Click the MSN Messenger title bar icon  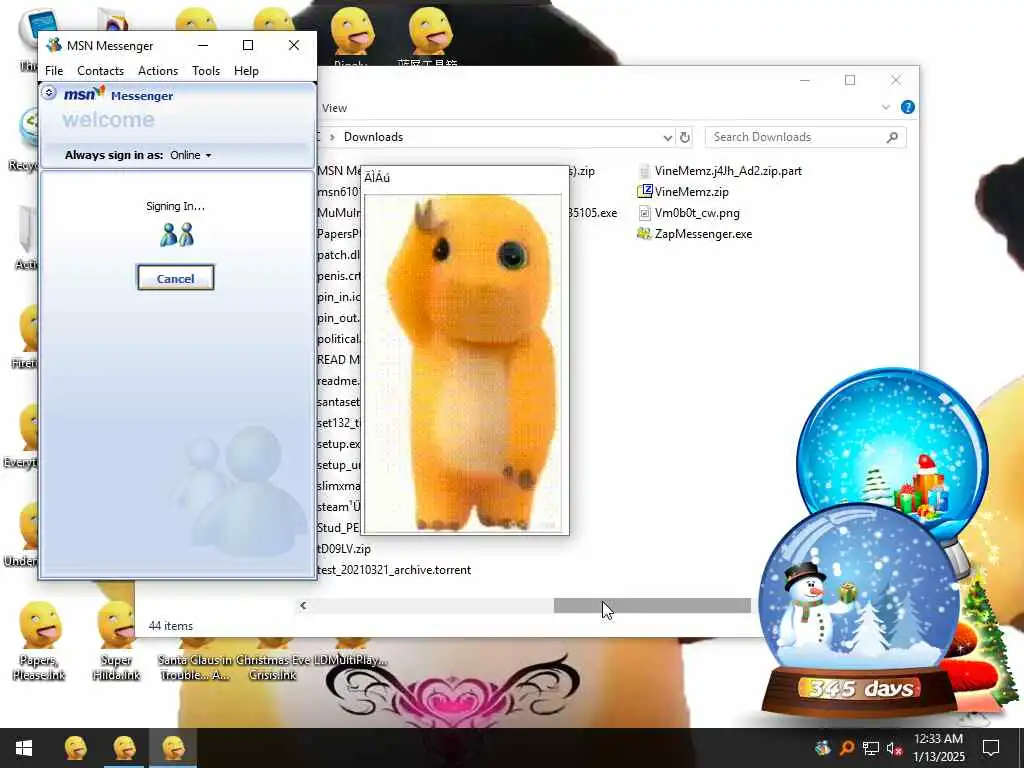coord(54,45)
